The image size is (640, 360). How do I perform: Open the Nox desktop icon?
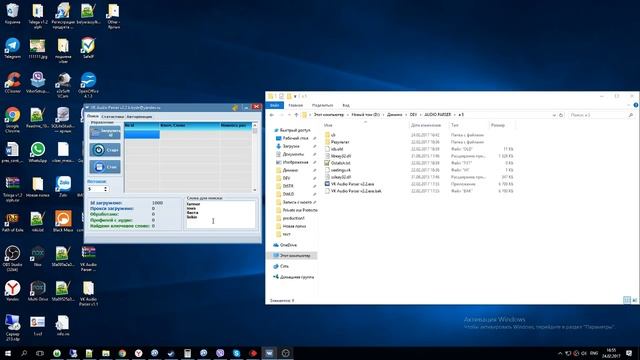pyautogui.click(x=38, y=256)
